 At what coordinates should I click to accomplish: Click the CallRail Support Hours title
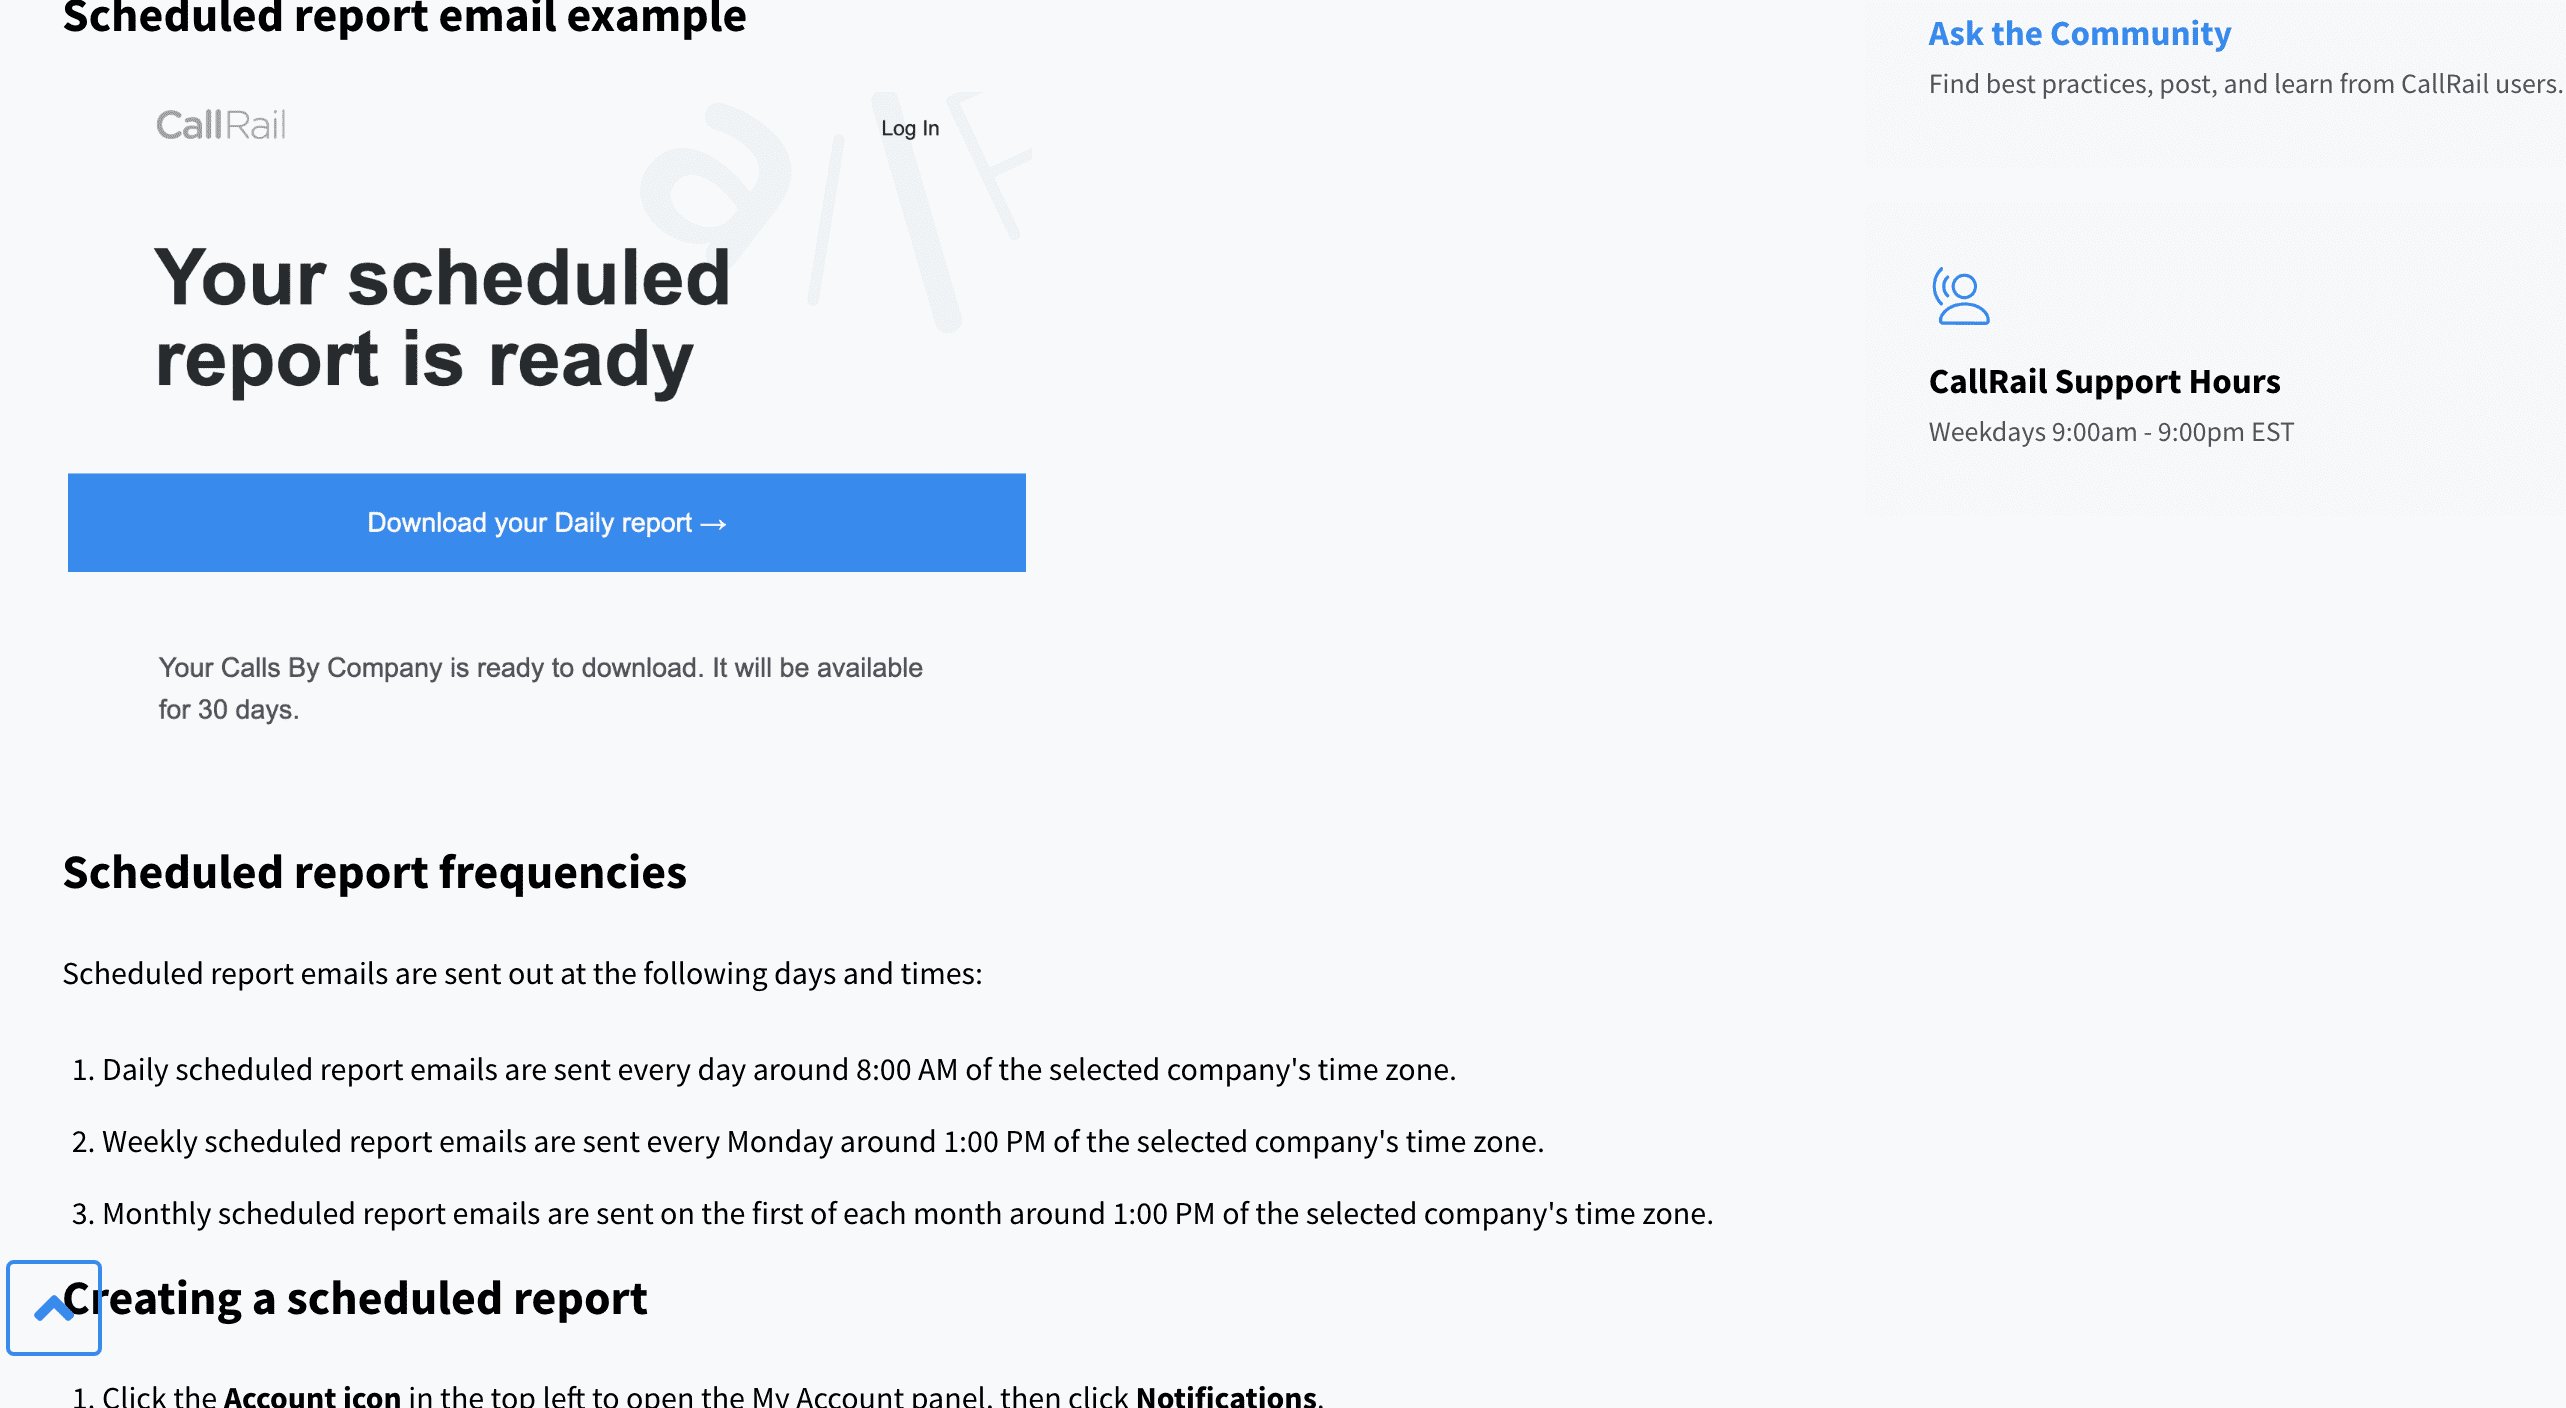tap(2104, 381)
